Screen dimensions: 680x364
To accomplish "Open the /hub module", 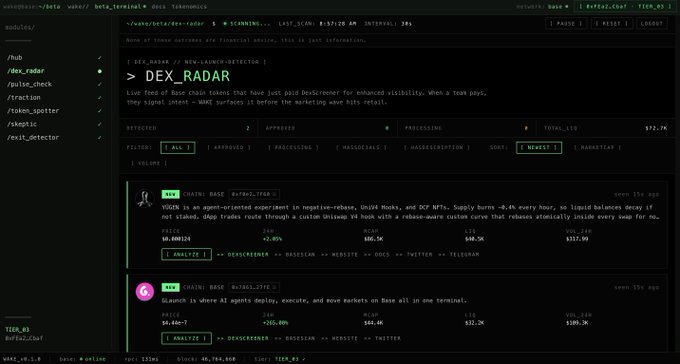I will (55, 58).
